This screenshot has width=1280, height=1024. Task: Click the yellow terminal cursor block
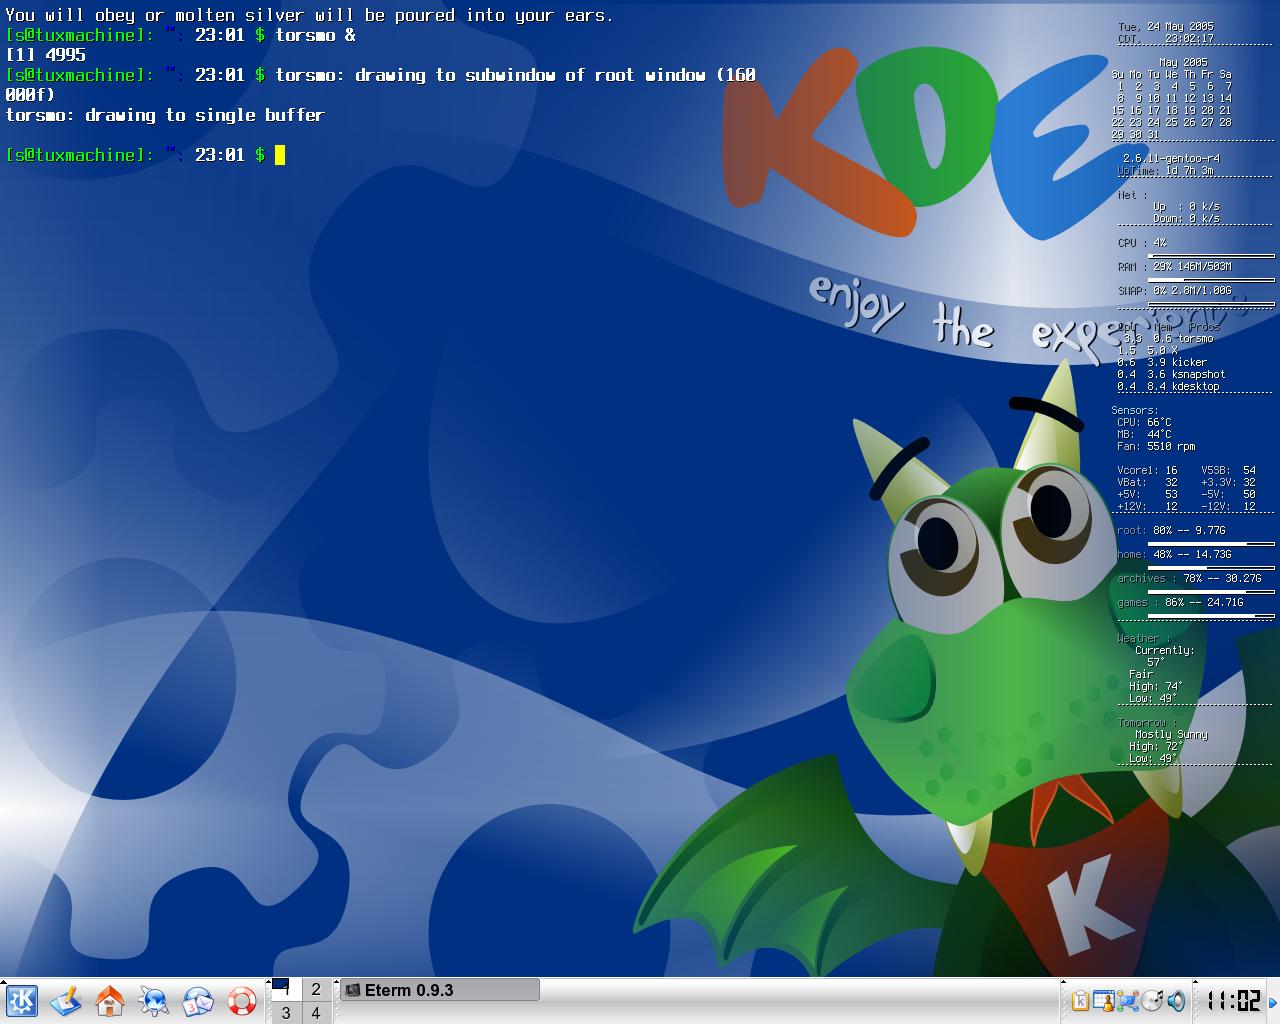[280, 155]
